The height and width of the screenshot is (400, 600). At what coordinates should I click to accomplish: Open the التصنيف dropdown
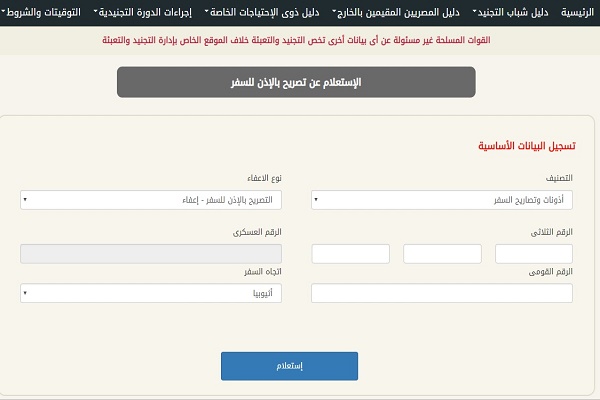(442, 200)
